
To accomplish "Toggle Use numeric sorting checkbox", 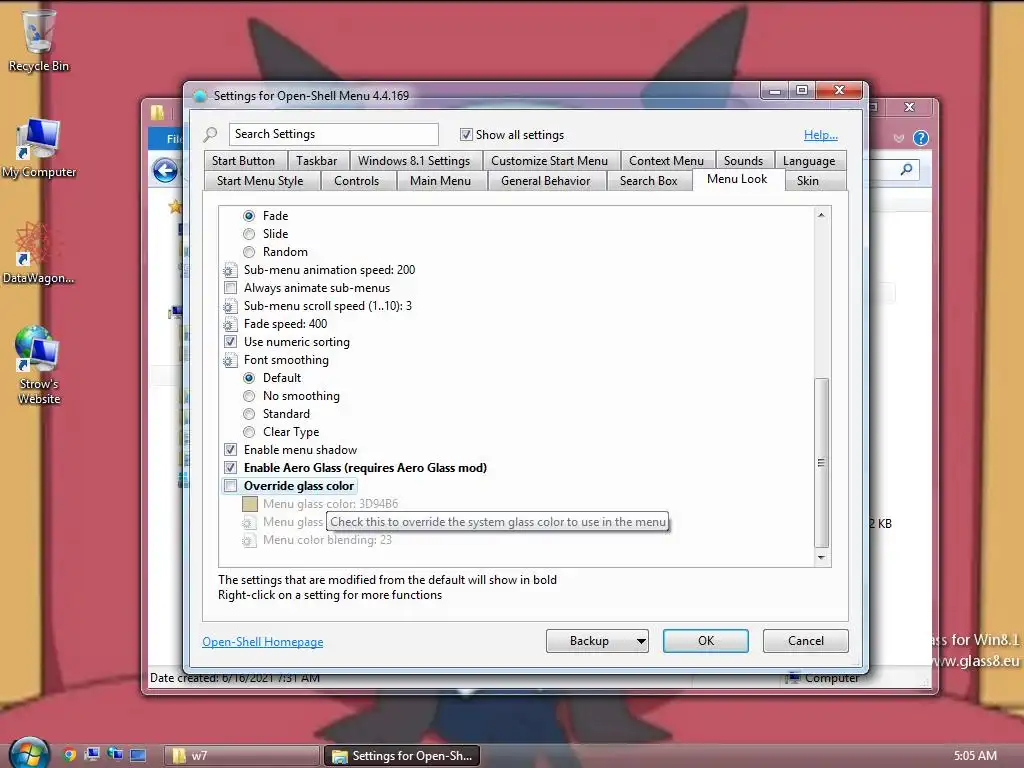I will coord(231,342).
